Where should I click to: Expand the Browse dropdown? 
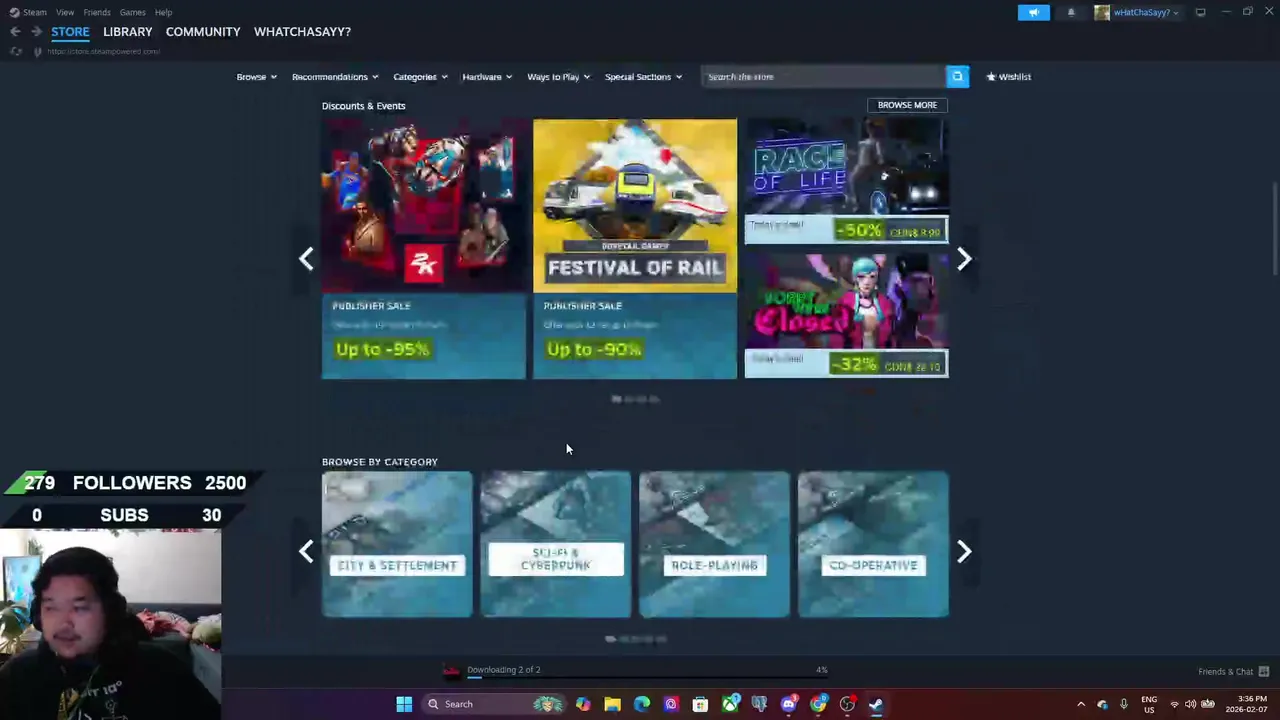256,77
